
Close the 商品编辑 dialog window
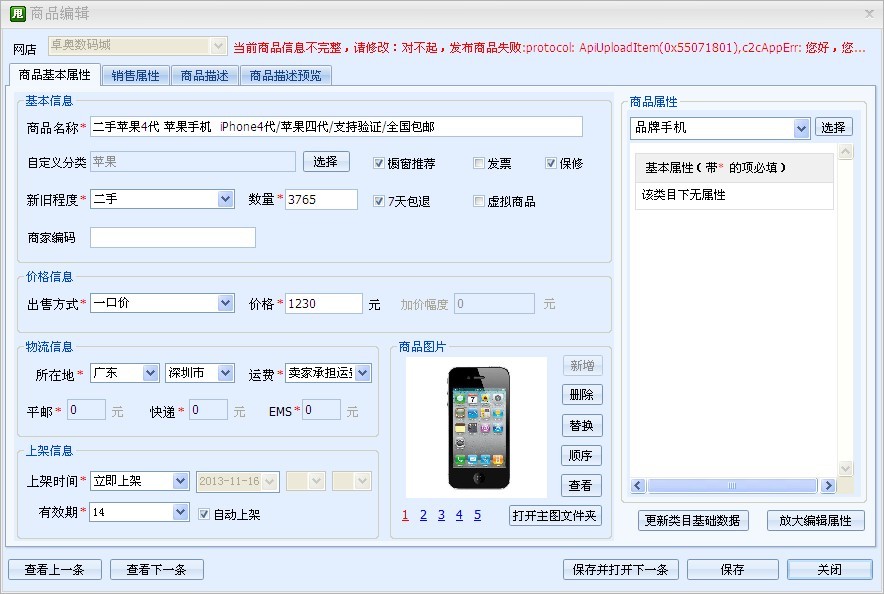pos(869,14)
